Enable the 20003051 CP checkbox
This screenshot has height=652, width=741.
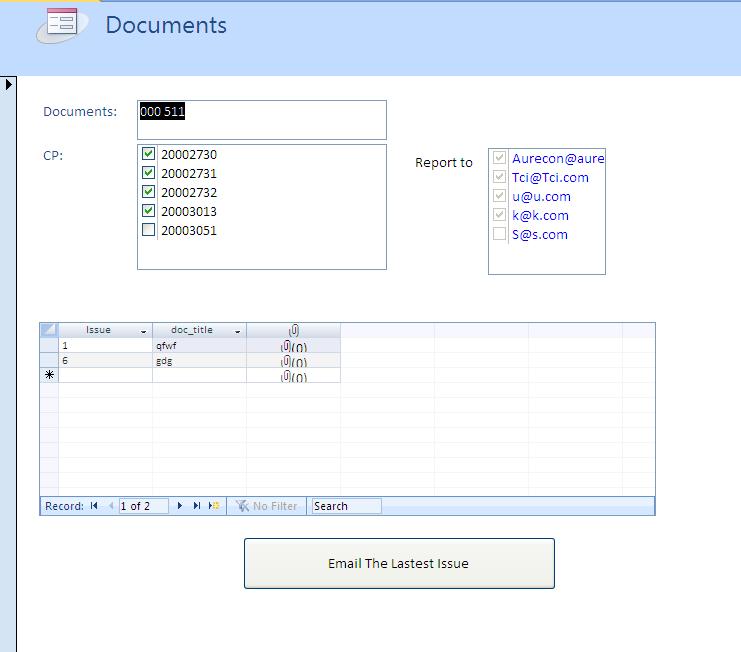point(149,231)
